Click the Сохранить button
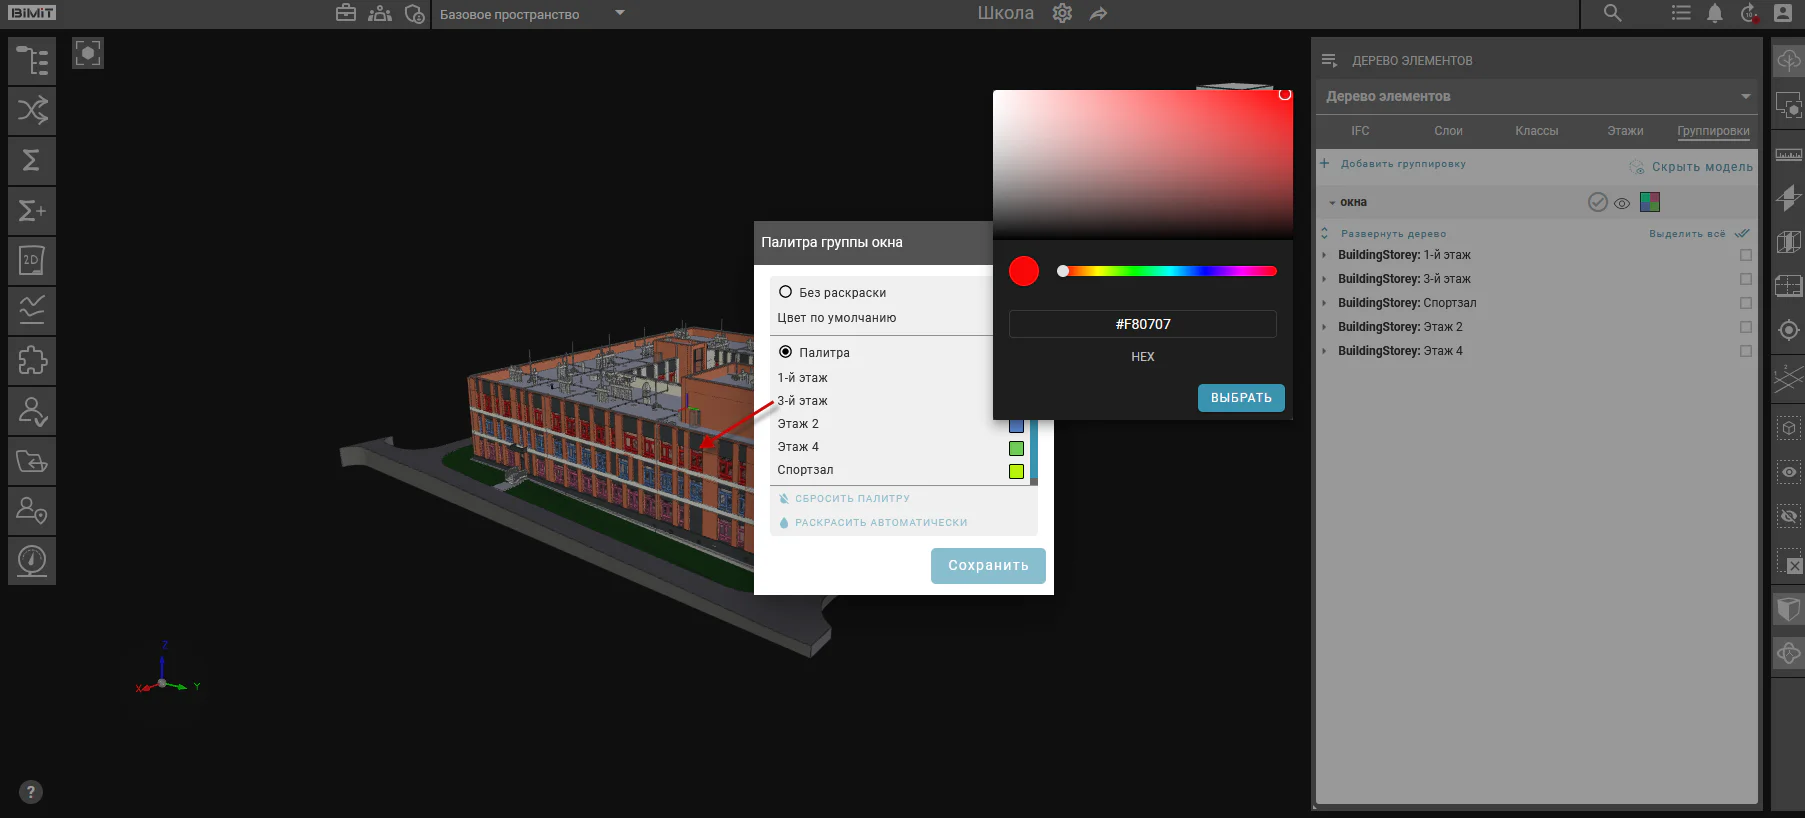The image size is (1805, 818). click(988, 566)
